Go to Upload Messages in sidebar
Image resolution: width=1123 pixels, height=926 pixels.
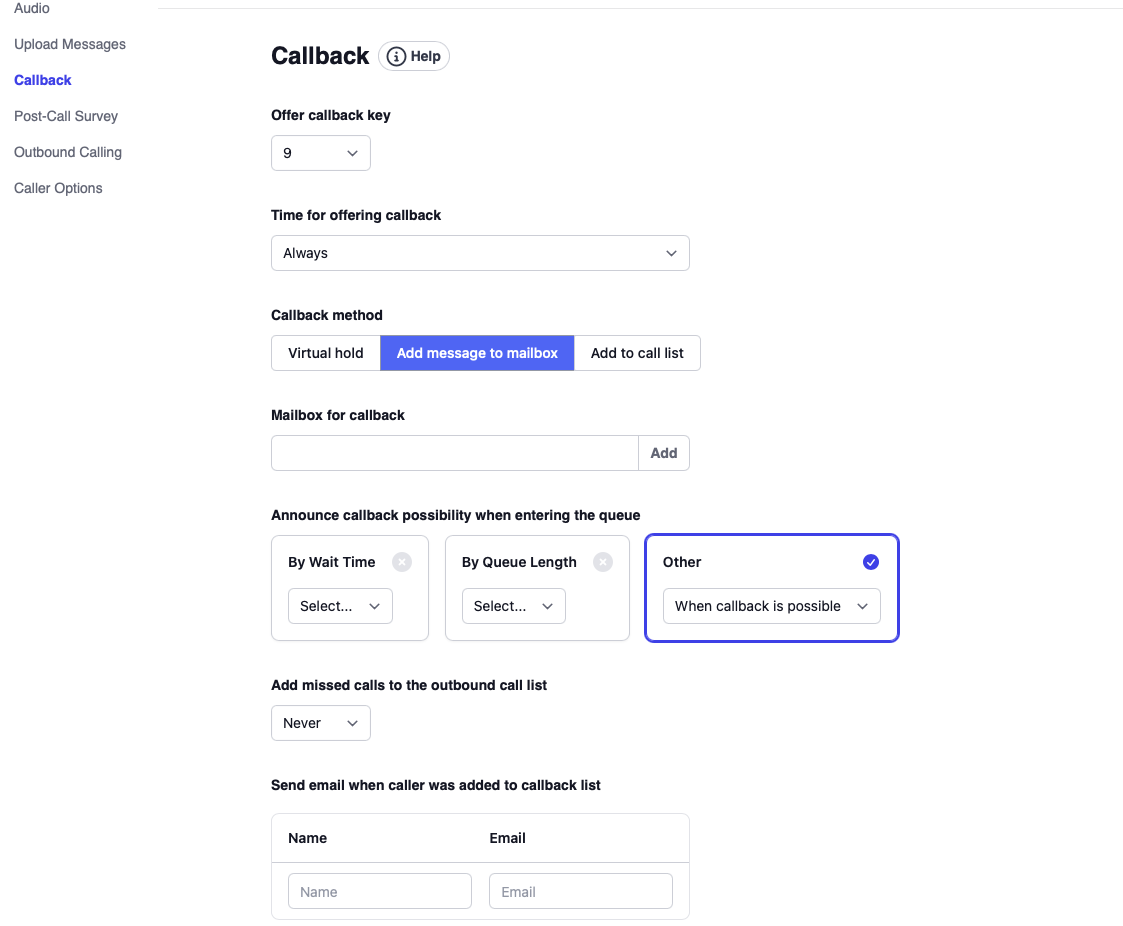coord(70,44)
